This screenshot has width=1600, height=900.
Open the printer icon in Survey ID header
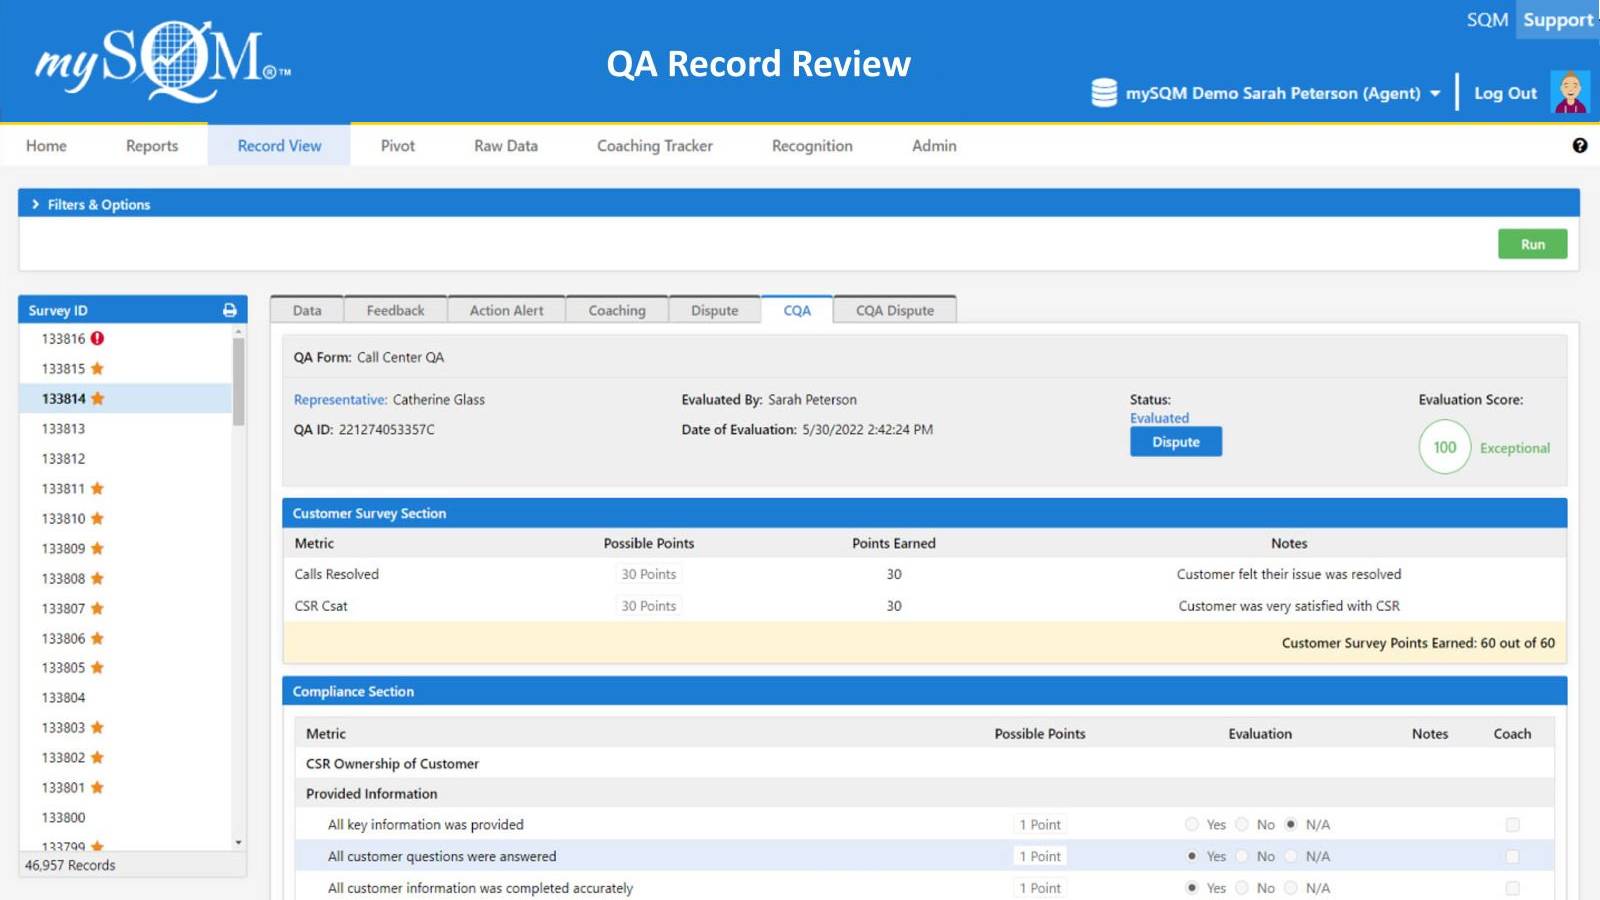[232, 310]
